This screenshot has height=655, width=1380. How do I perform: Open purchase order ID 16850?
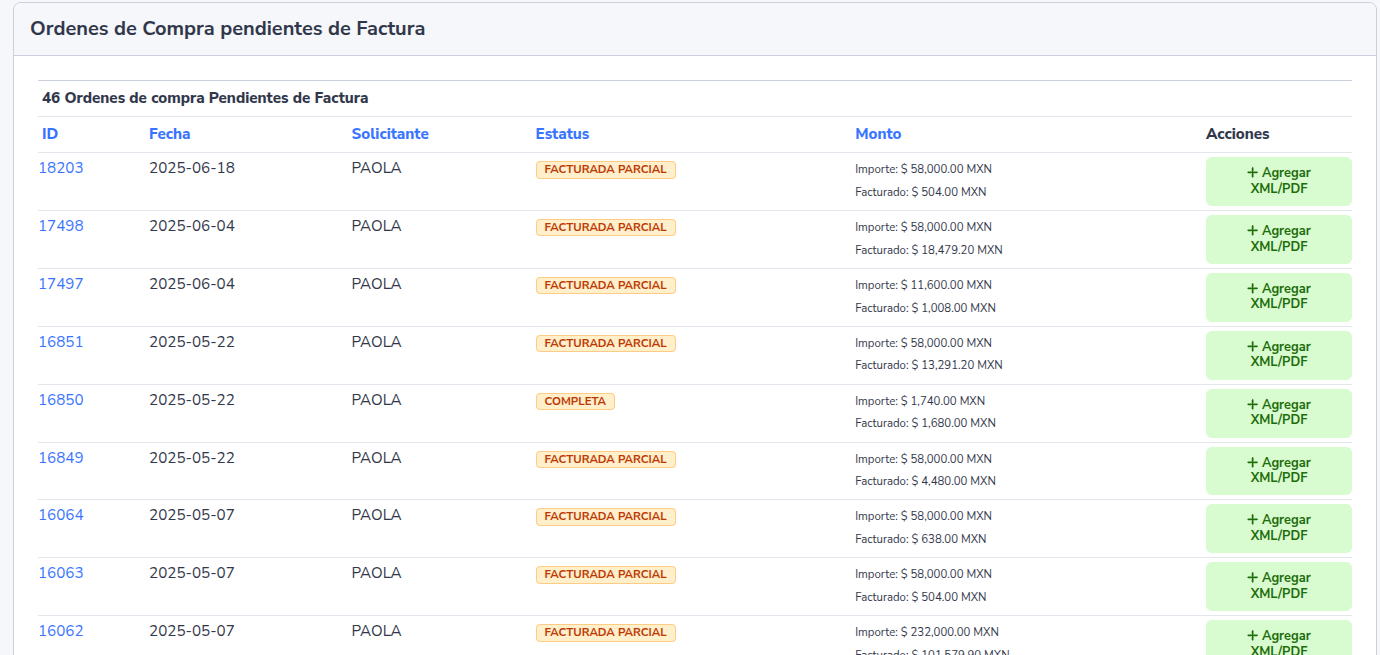pos(61,400)
